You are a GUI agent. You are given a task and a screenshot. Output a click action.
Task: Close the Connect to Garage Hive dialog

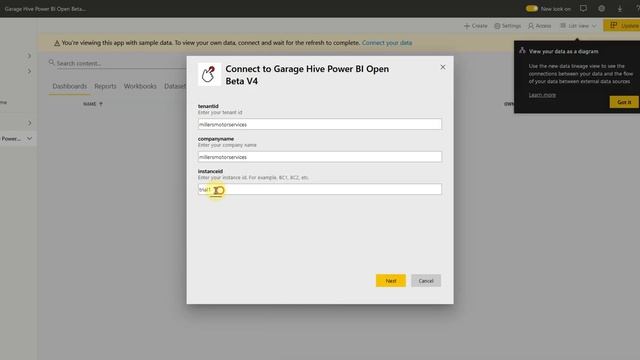(443, 67)
